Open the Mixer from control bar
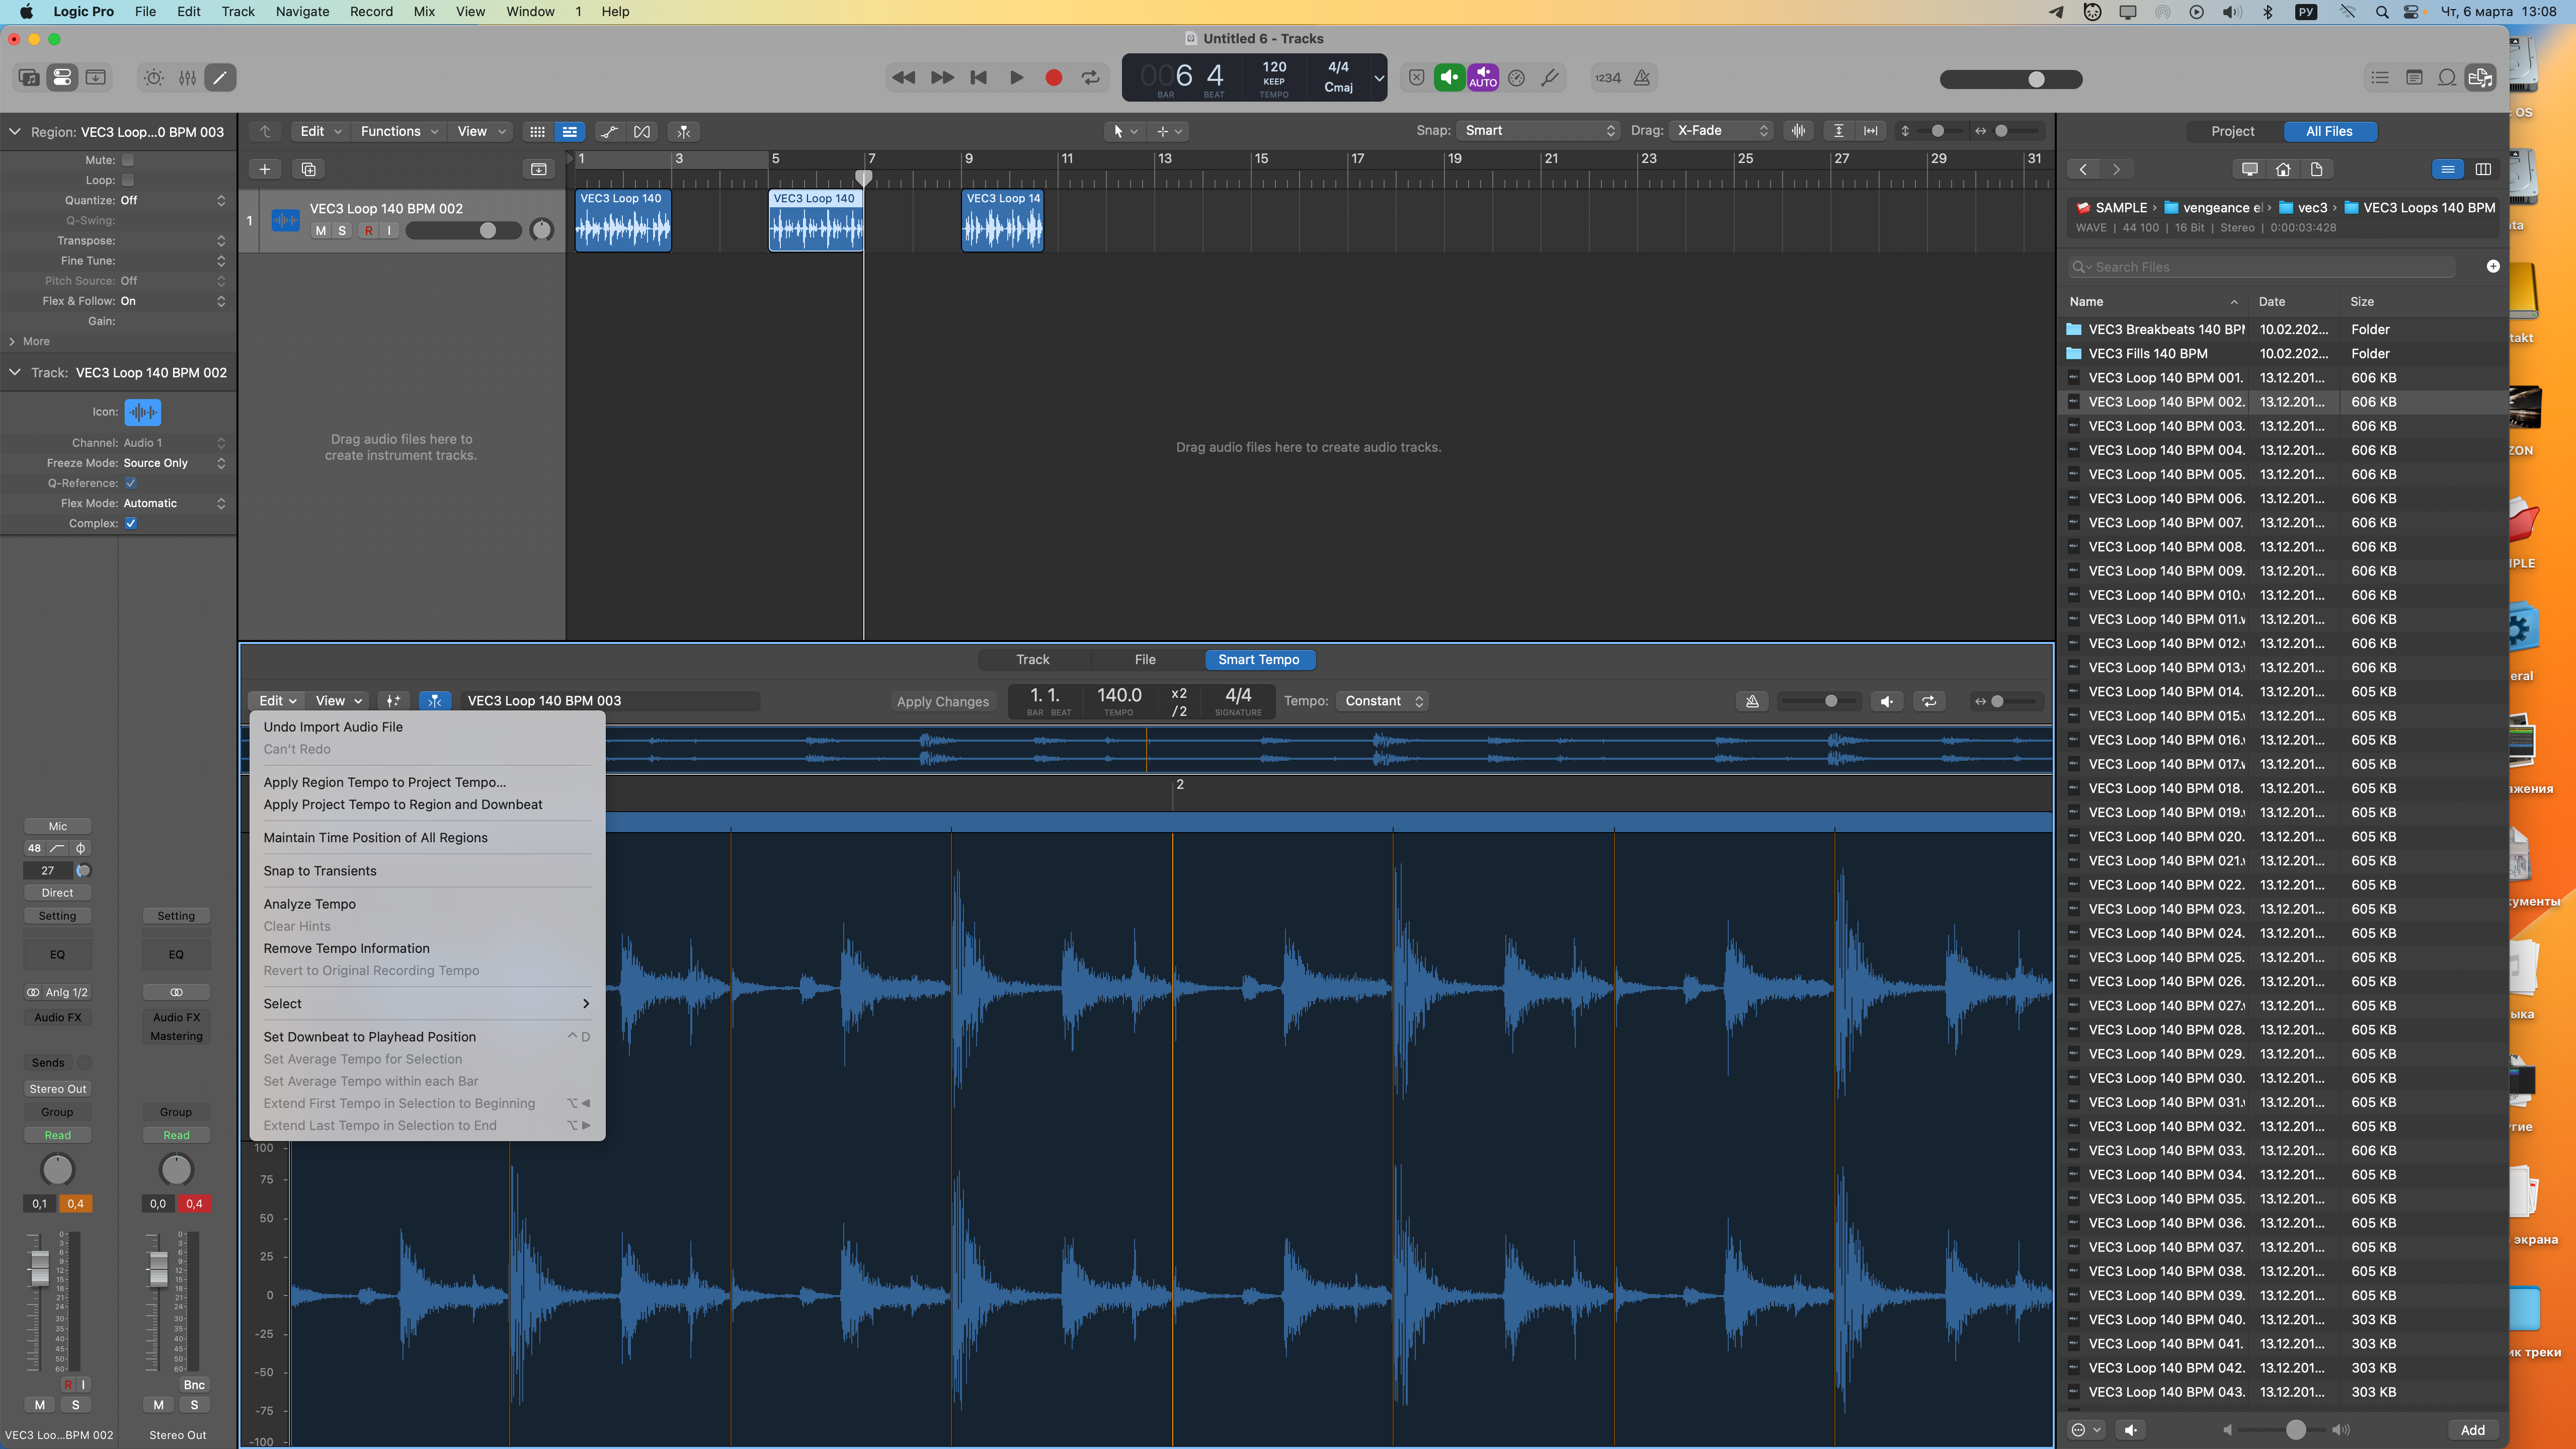This screenshot has width=2576, height=1449. pyautogui.click(x=187, y=77)
